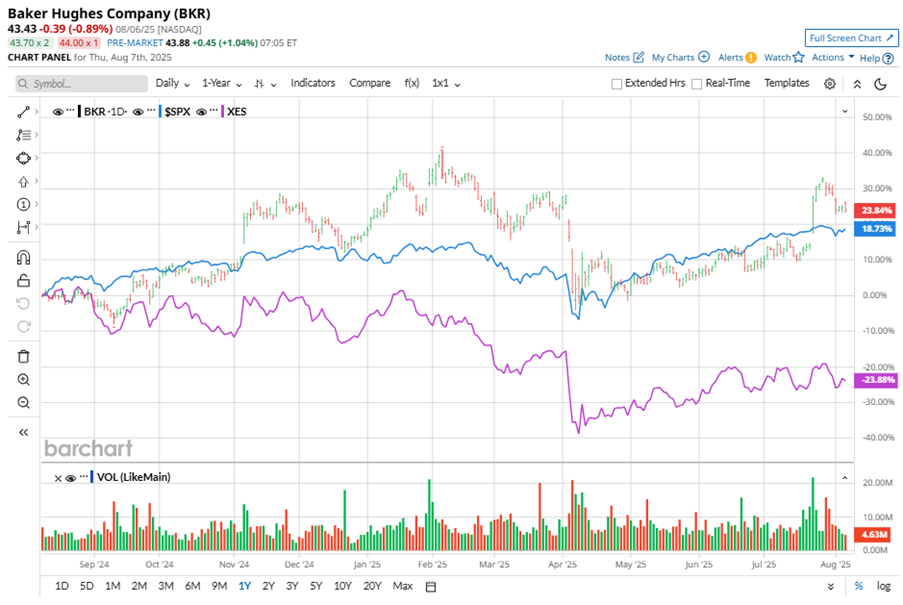This screenshot has height=605, width=903.
Task: Open the f(x) expressions menu
Action: tap(411, 83)
